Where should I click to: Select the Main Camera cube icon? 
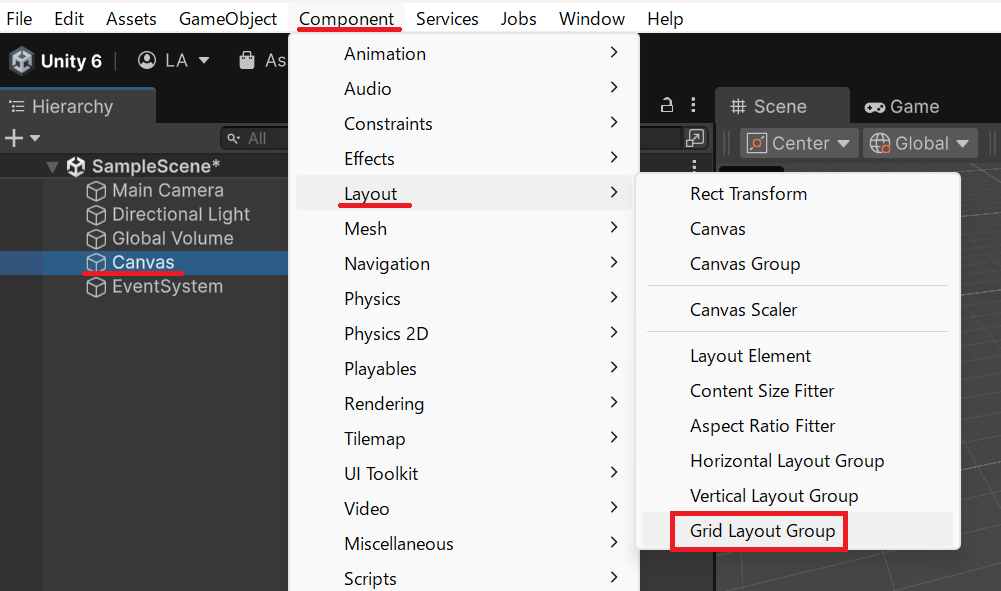pos(96,191)
